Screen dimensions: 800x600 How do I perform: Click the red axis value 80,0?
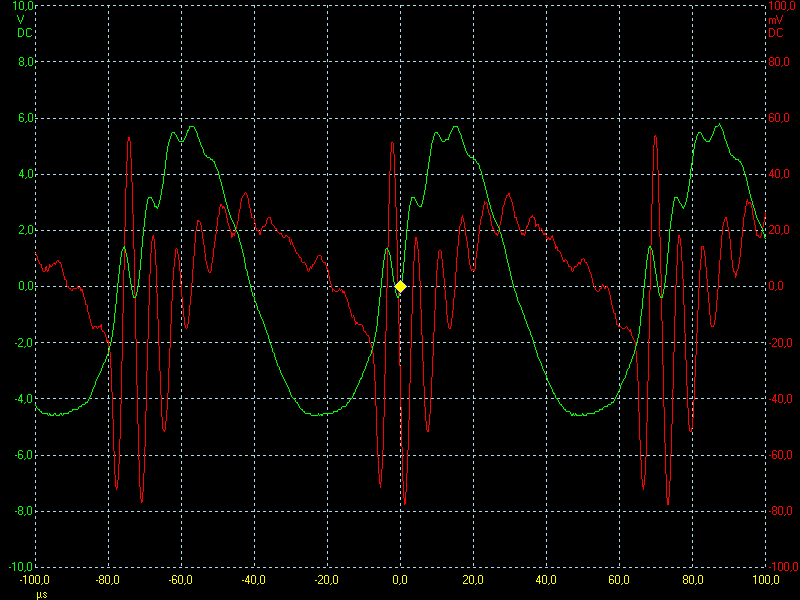click(779, 62)
